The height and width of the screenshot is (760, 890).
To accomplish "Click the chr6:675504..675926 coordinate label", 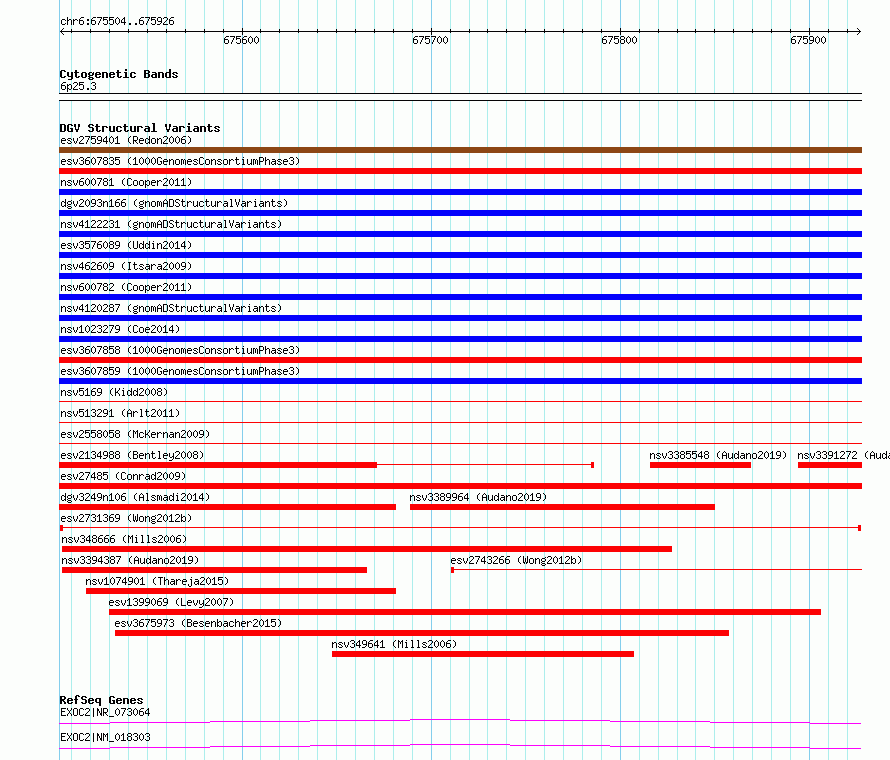I will (117, 21).
